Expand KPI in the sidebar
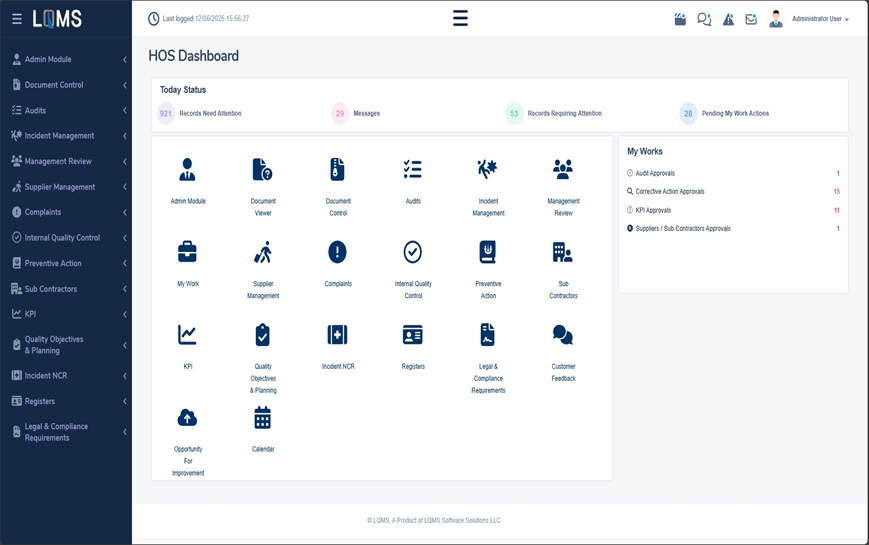The height and width of the screenshot is (545, 869). tap(67, 314)
